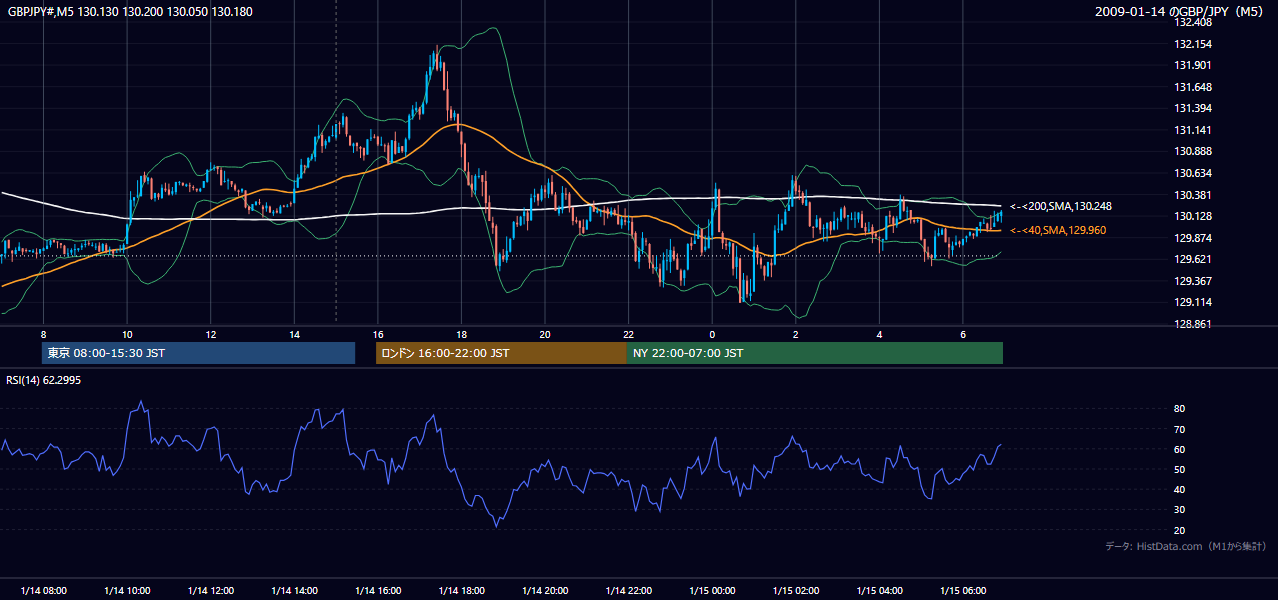The image size is (1278, 600).
Task: Click RSI scale level 30
Action: 1180,510
